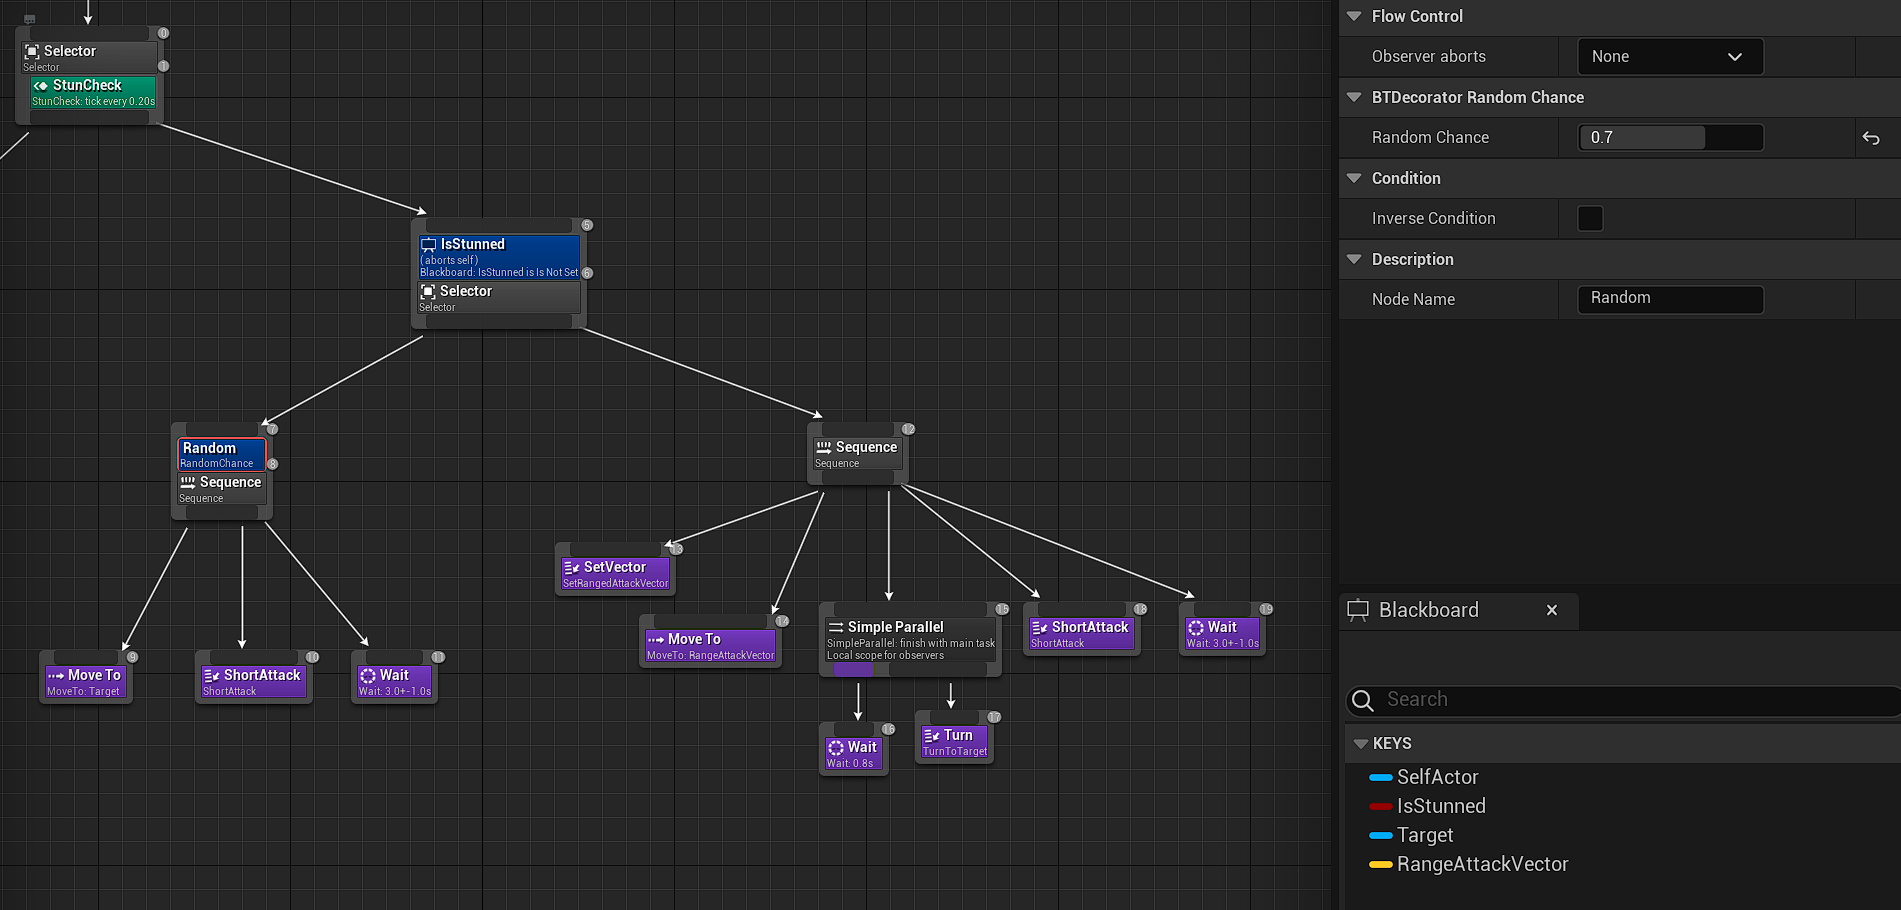Select the Target blackboard key
This screenshot has width=1901, height=910.
[x=1425, y=835]
